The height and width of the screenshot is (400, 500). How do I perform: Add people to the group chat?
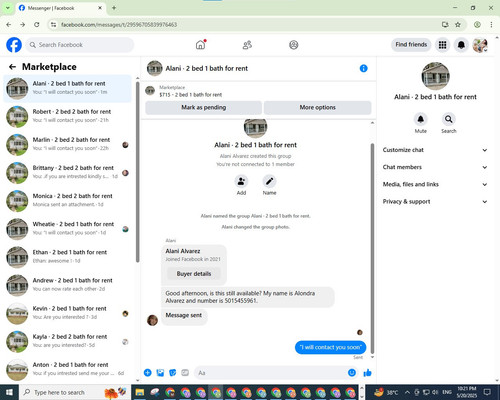[x=241, y=181]
